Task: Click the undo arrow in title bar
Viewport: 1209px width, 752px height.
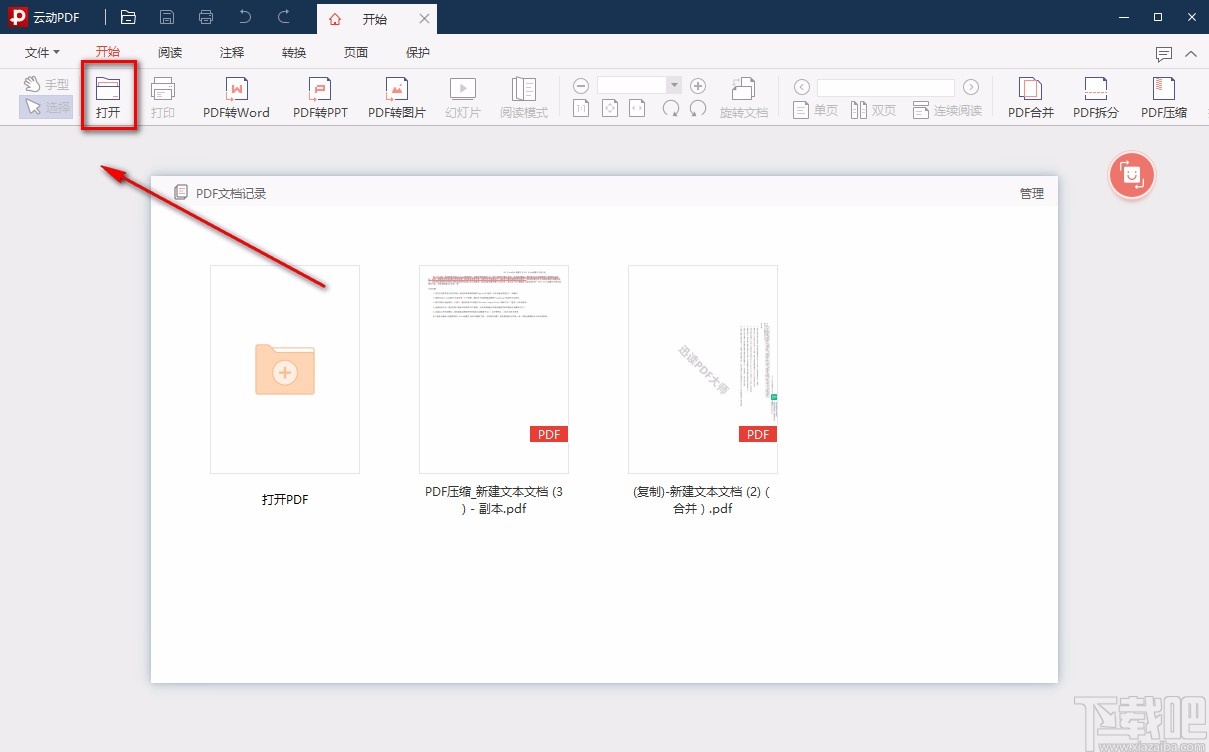Action: click(x=245, y=17)
